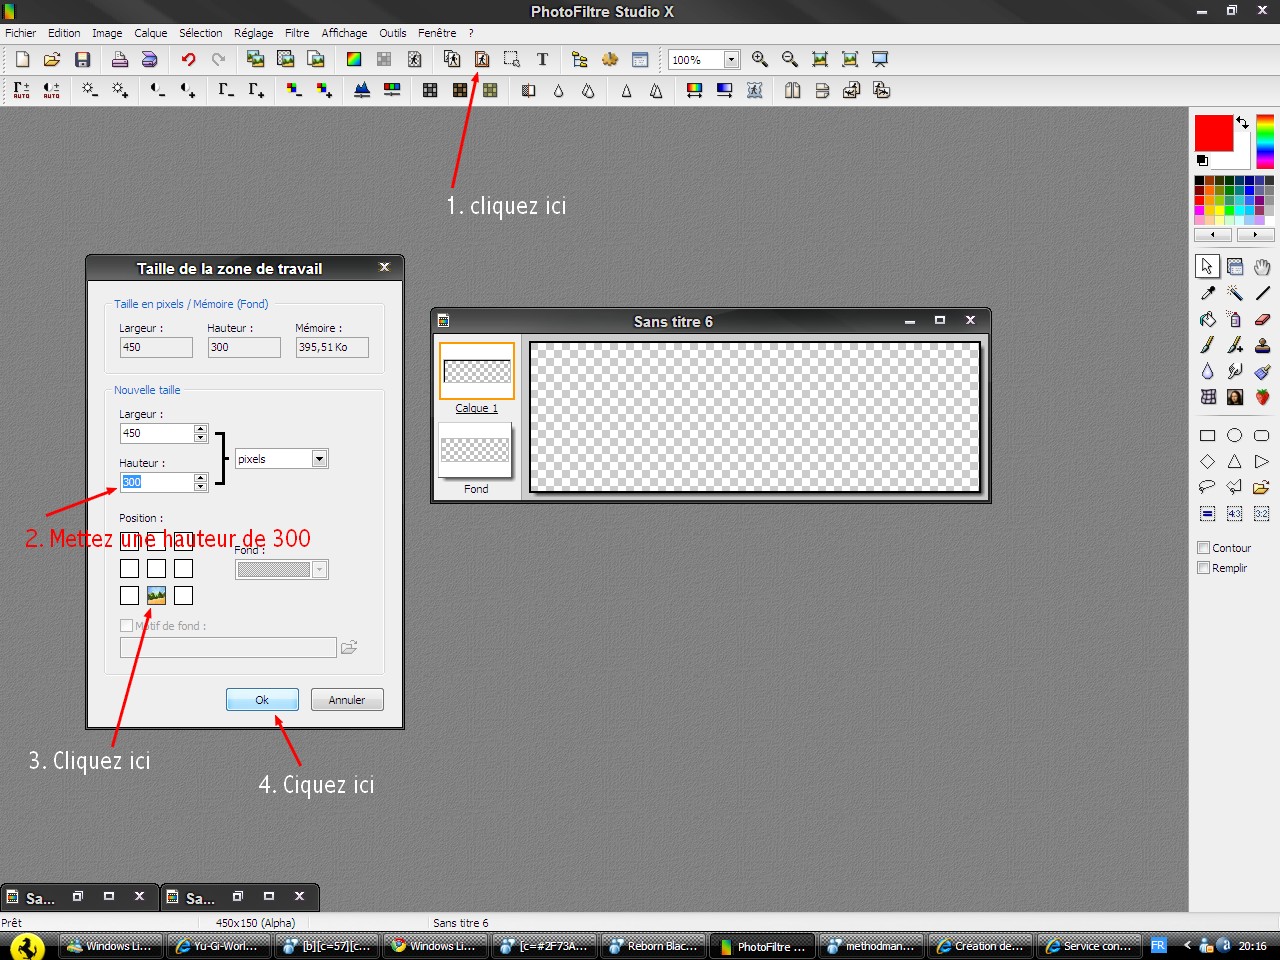This screenshot has width=1280, height=960.
Task: Open the Calque menu
Action: tap(151, 33)
